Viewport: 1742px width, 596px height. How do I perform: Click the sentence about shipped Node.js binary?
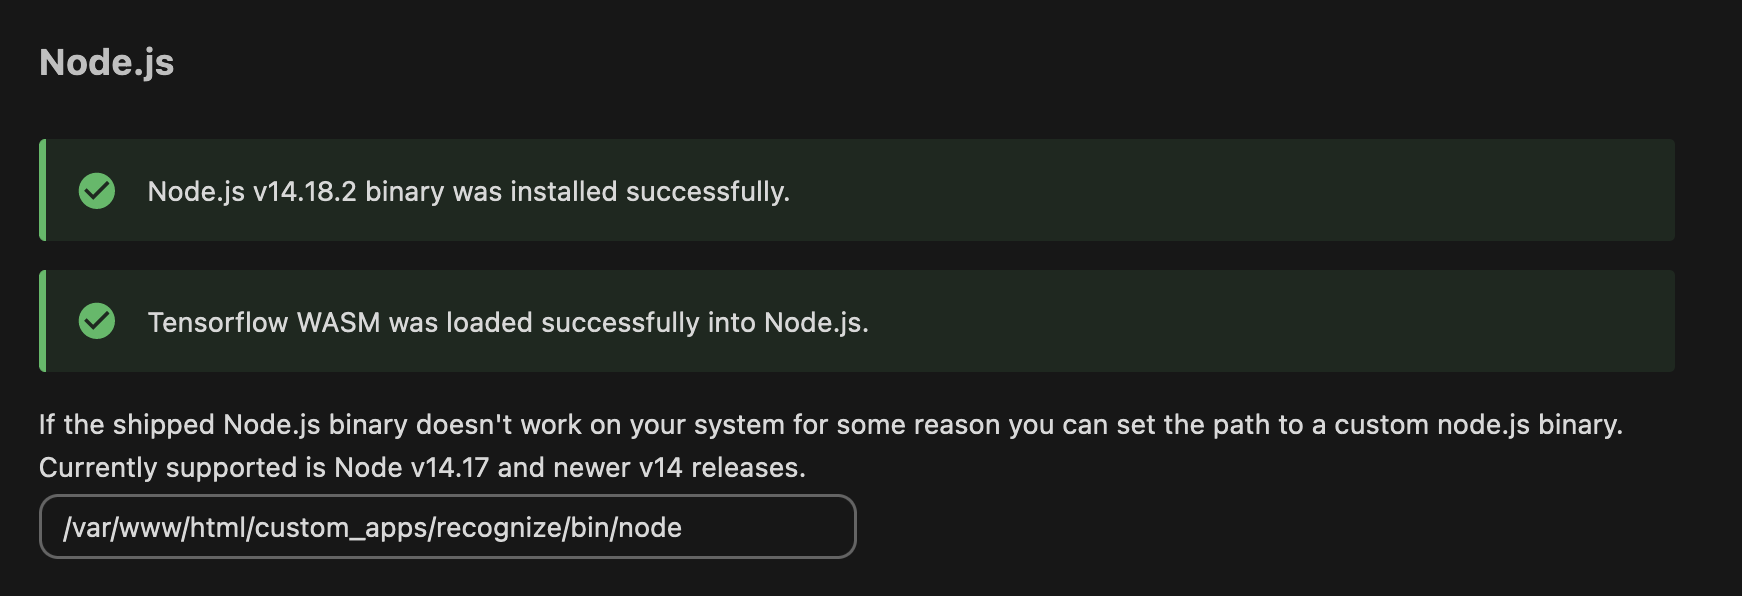(728, 424)
